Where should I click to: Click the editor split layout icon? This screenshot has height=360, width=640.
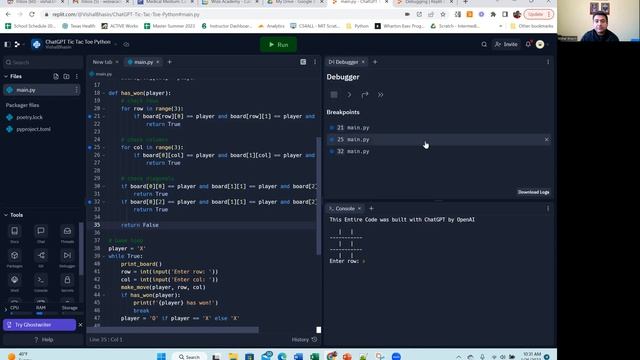click(x=303, y=62)
